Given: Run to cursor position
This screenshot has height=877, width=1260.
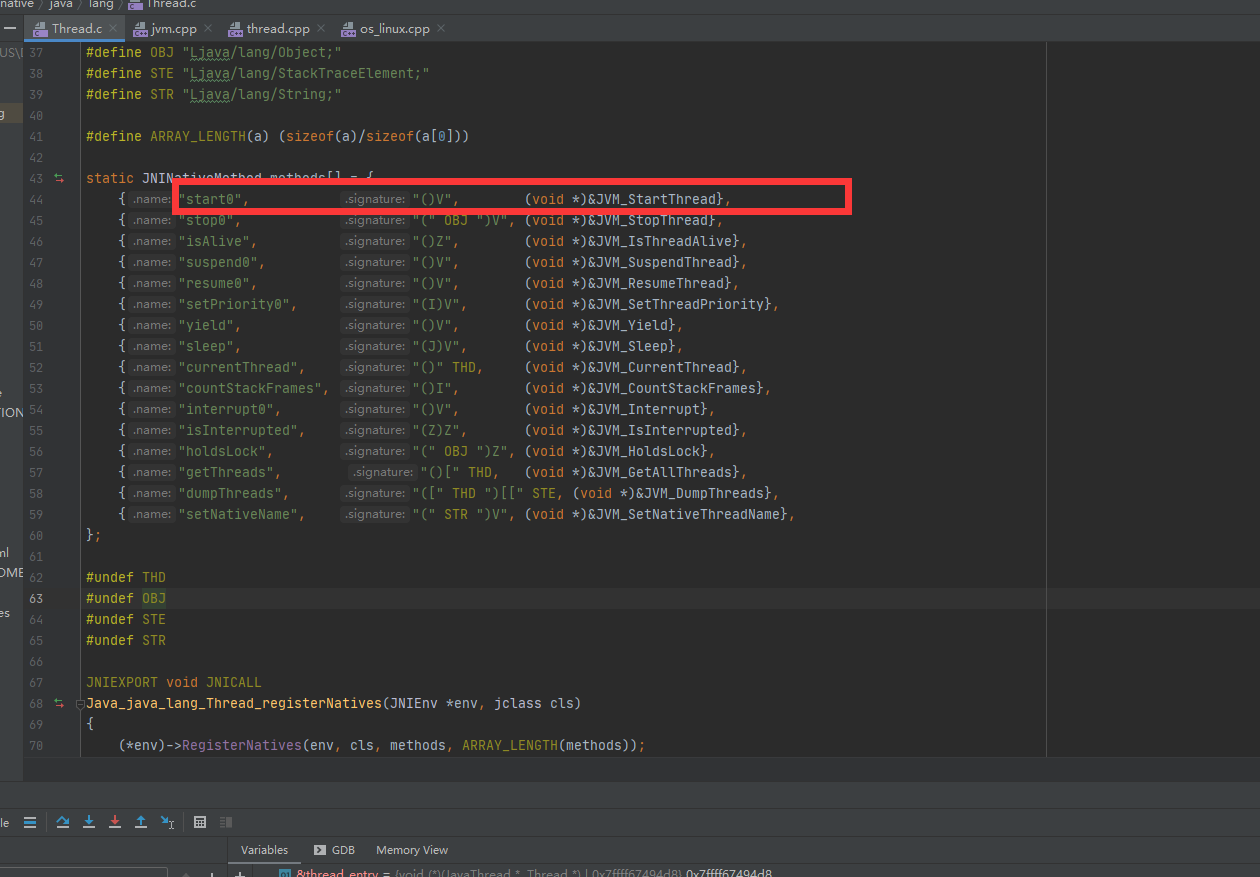Looking at the screenshot, I should (166, 821).
